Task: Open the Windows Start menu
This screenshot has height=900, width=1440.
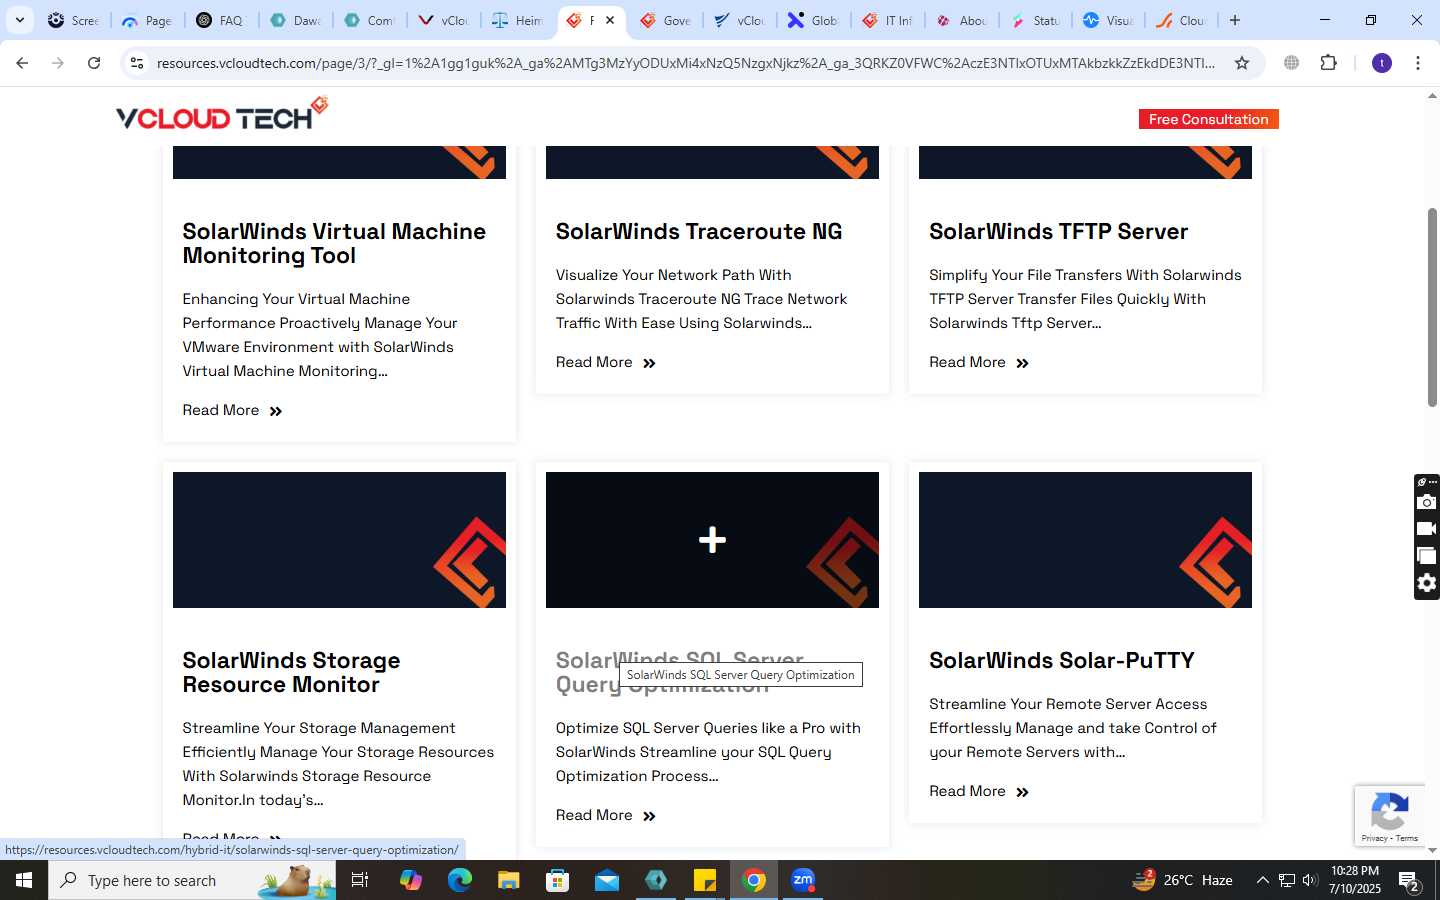Action: point(24,880)
